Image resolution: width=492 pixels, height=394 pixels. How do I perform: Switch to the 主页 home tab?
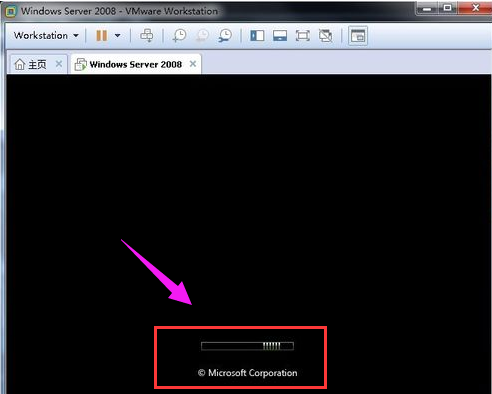click(x=38, y=64)
